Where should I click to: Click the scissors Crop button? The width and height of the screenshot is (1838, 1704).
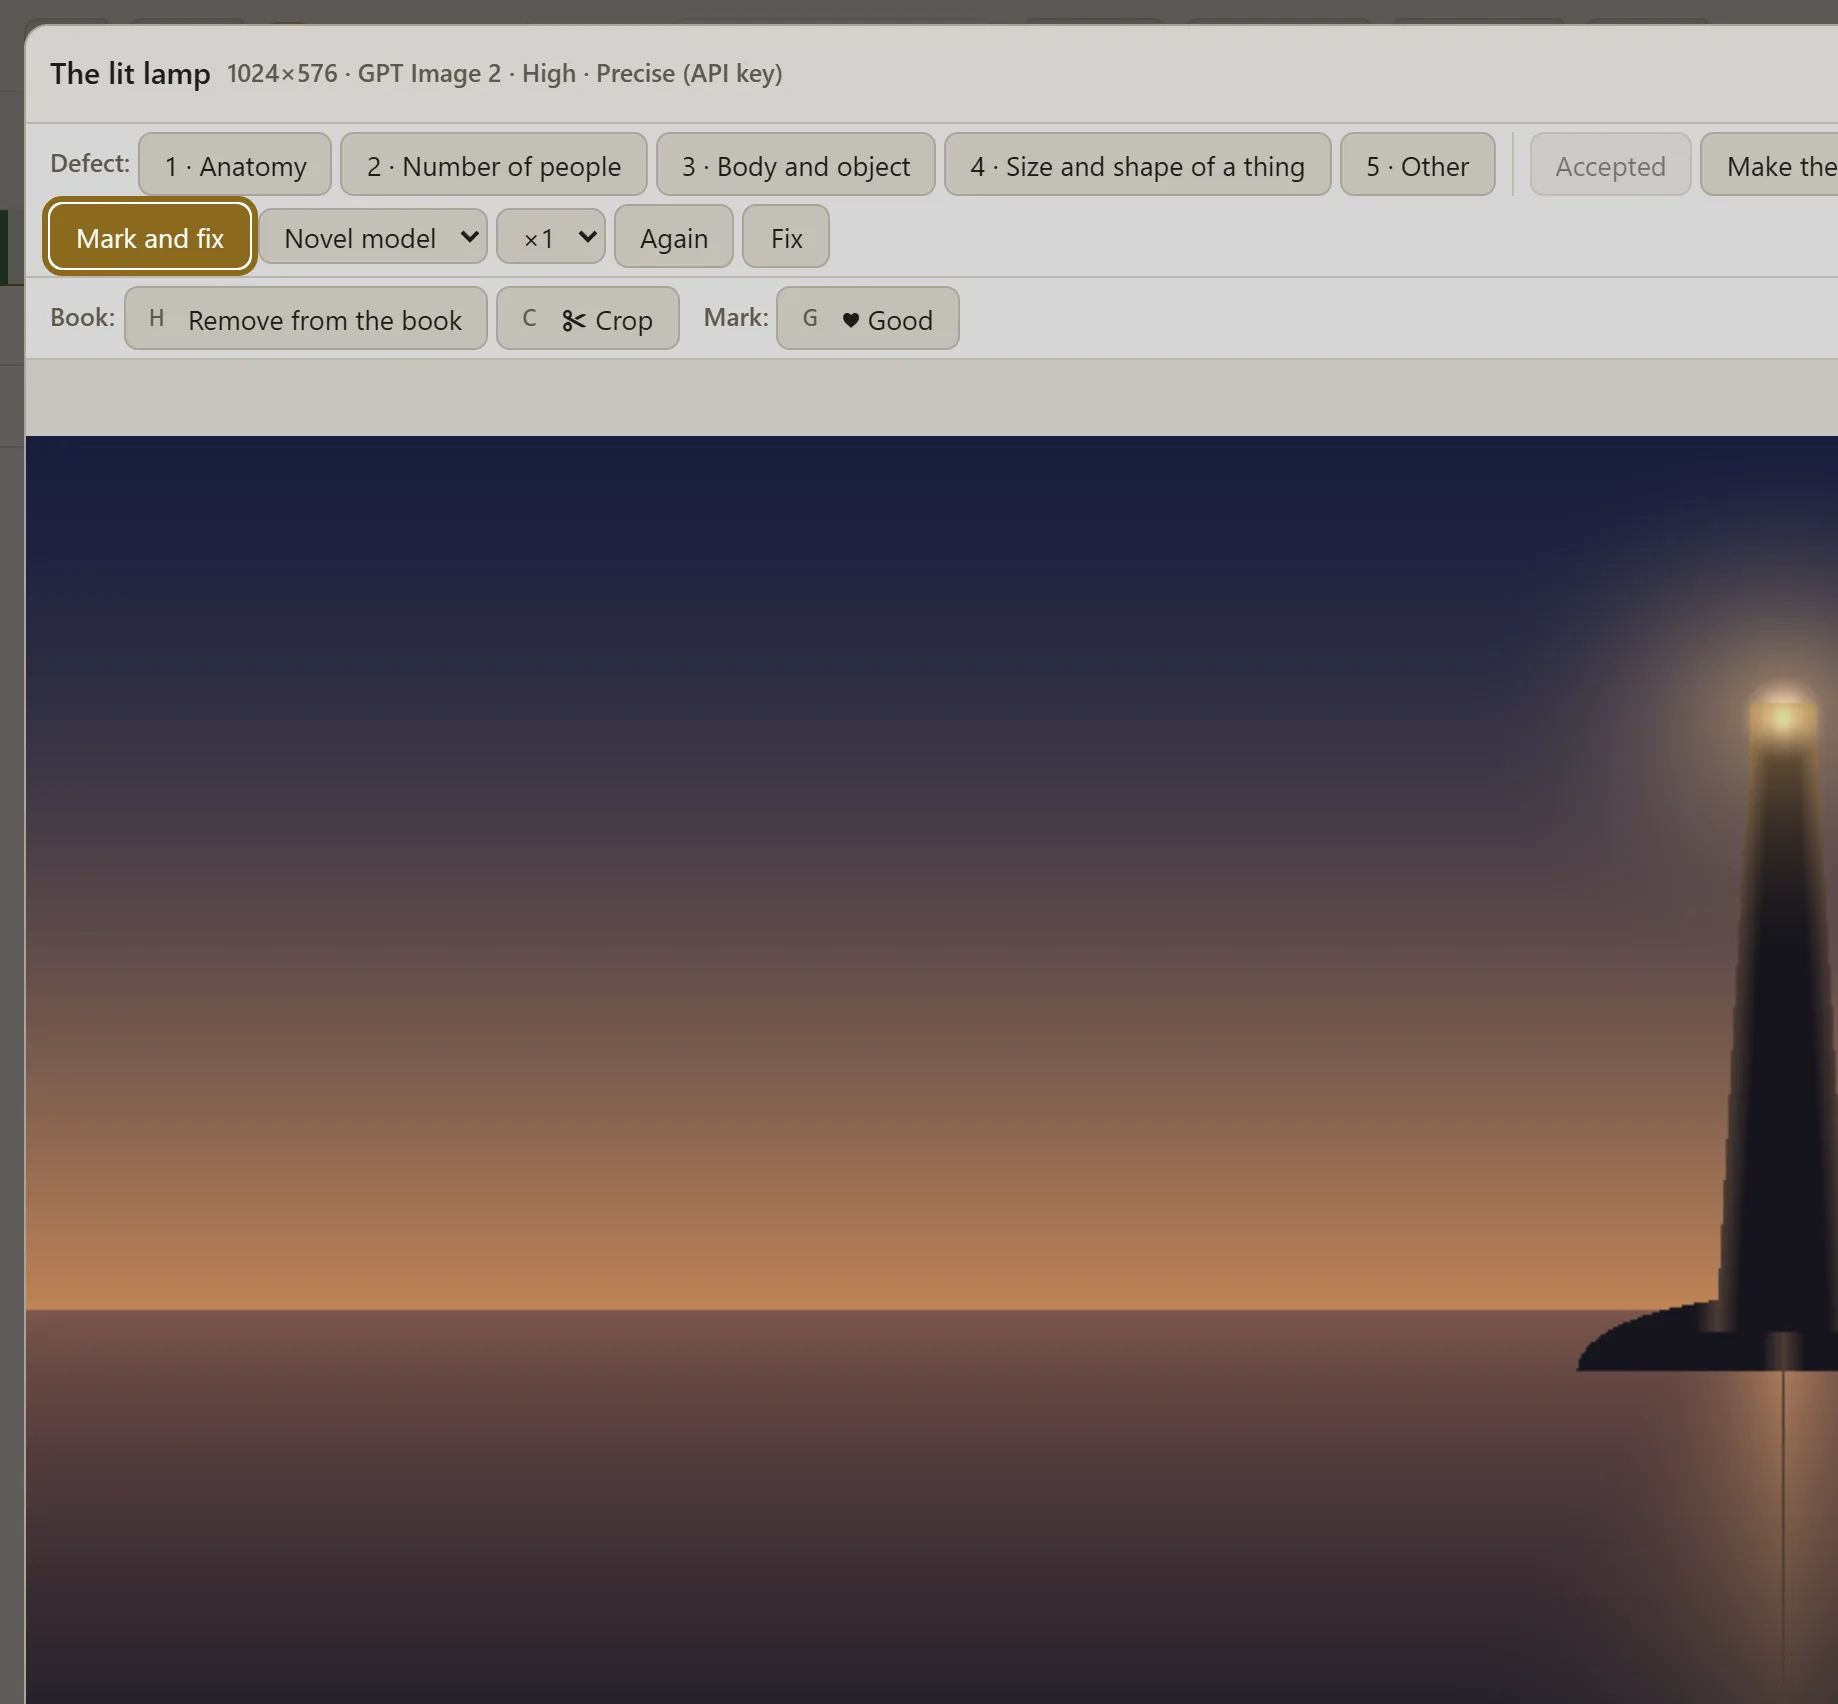click(x=587, y=319)
